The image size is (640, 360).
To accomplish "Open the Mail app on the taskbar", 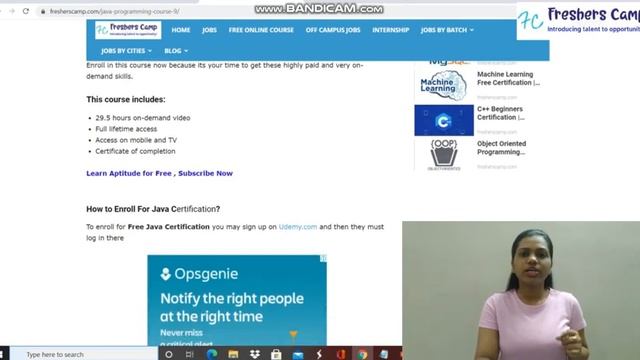I will 298,355.
